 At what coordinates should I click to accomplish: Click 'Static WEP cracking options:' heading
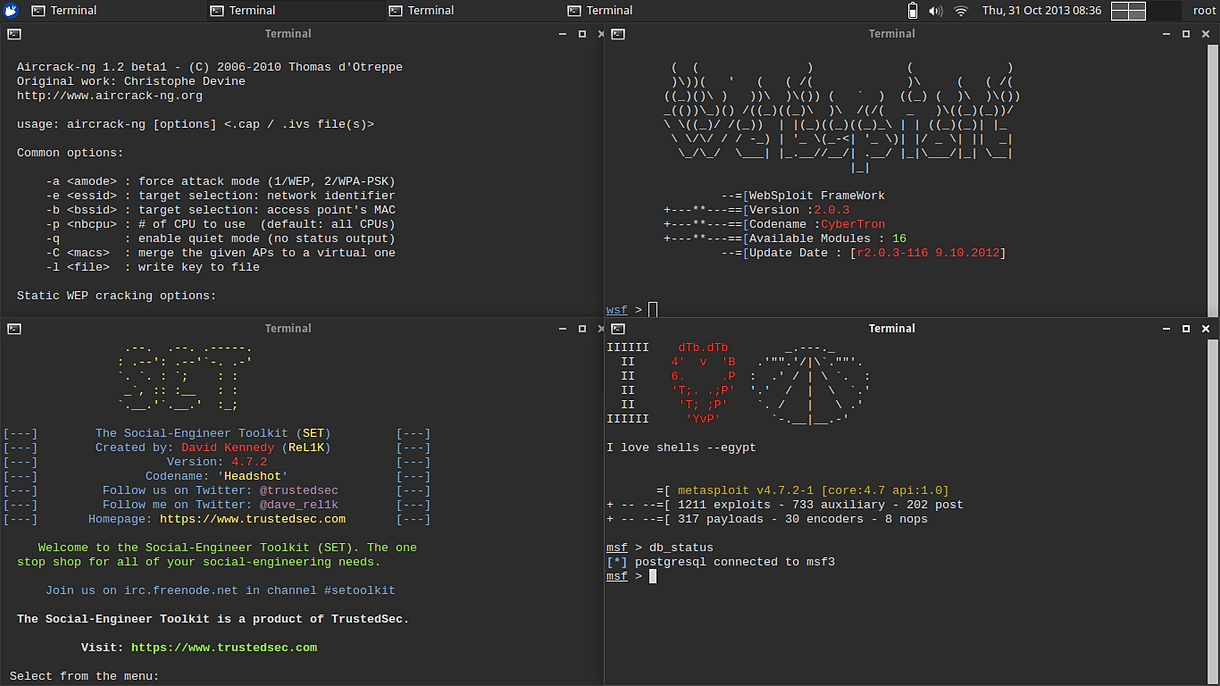tap(117, 296)
